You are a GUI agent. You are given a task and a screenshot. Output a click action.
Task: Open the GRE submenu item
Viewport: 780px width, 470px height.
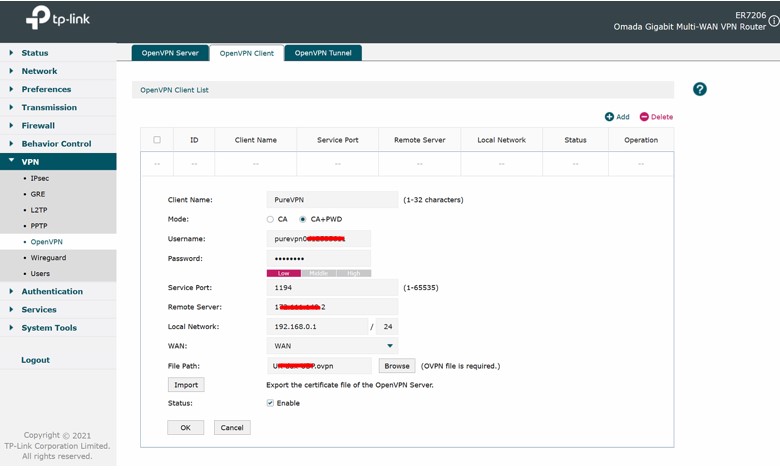[x=38, y=194]
